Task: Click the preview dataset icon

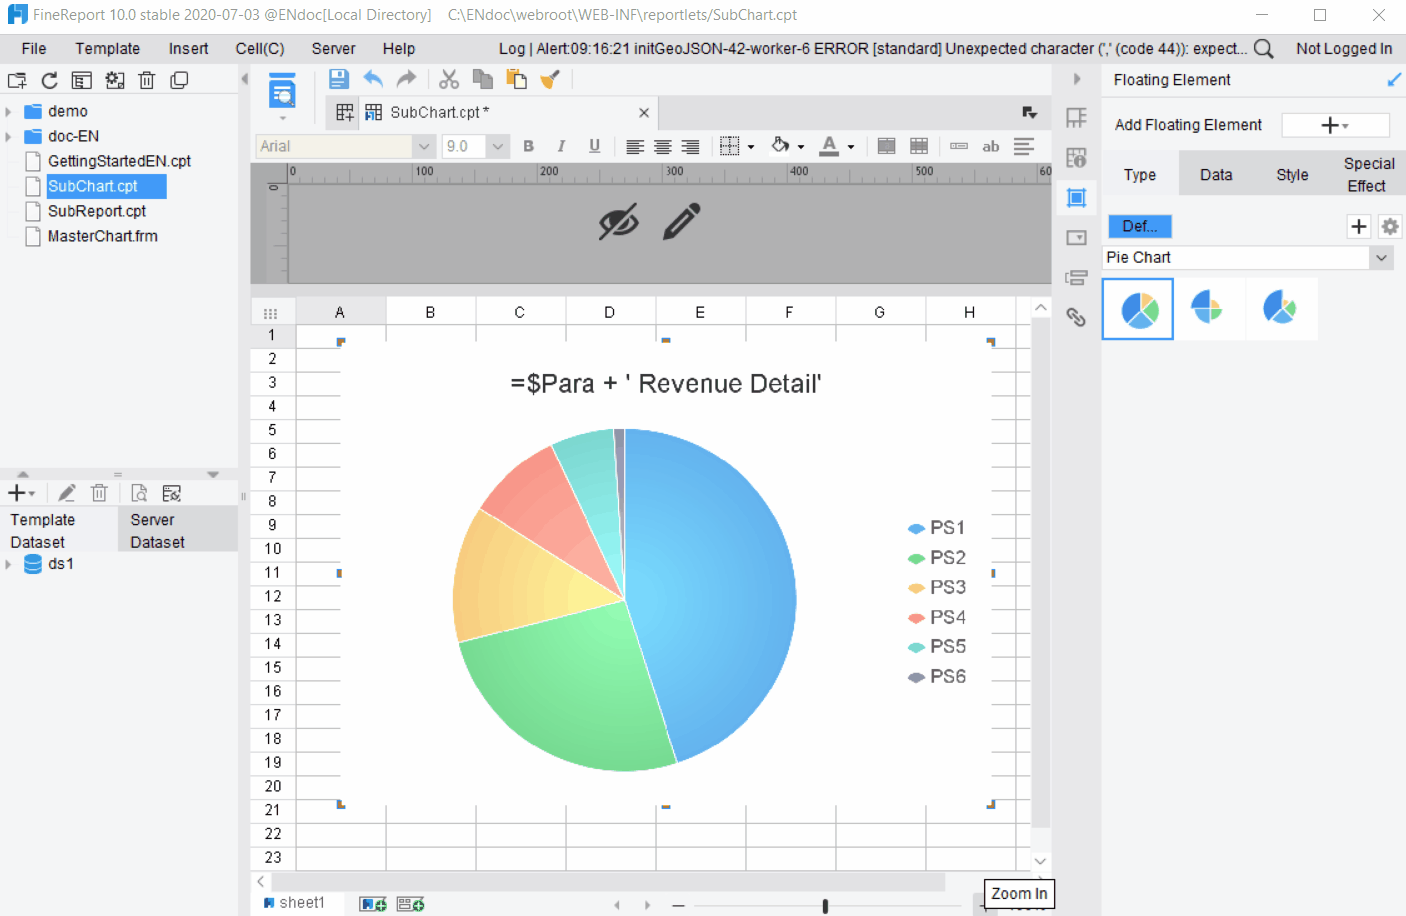Action: [139, 492]
